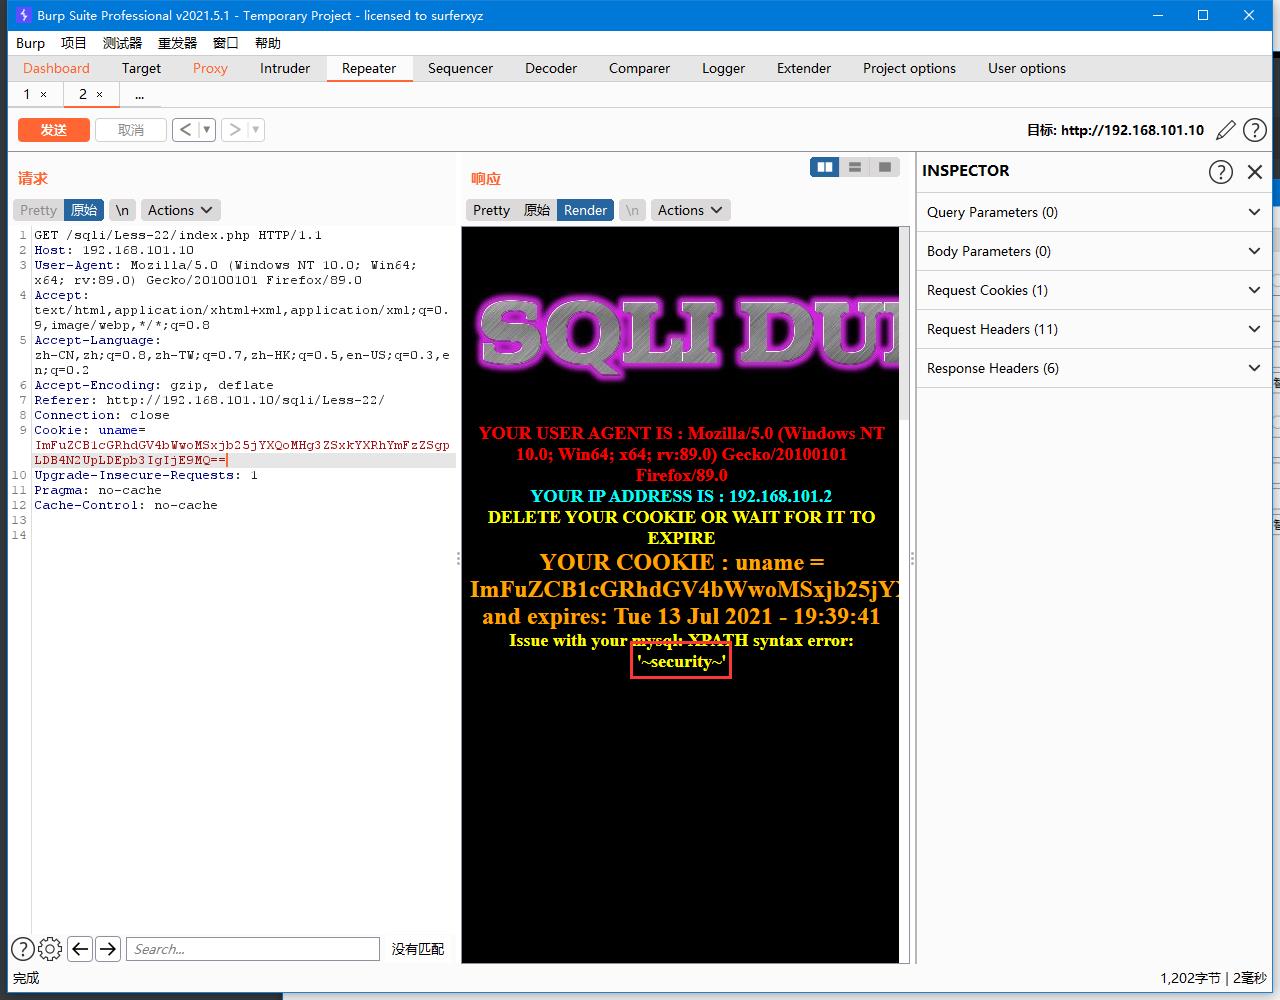The width and height of the screenshot is (1280, 1000).
Task: Switch to the Intruder tab
Action: tap(285, 68)
